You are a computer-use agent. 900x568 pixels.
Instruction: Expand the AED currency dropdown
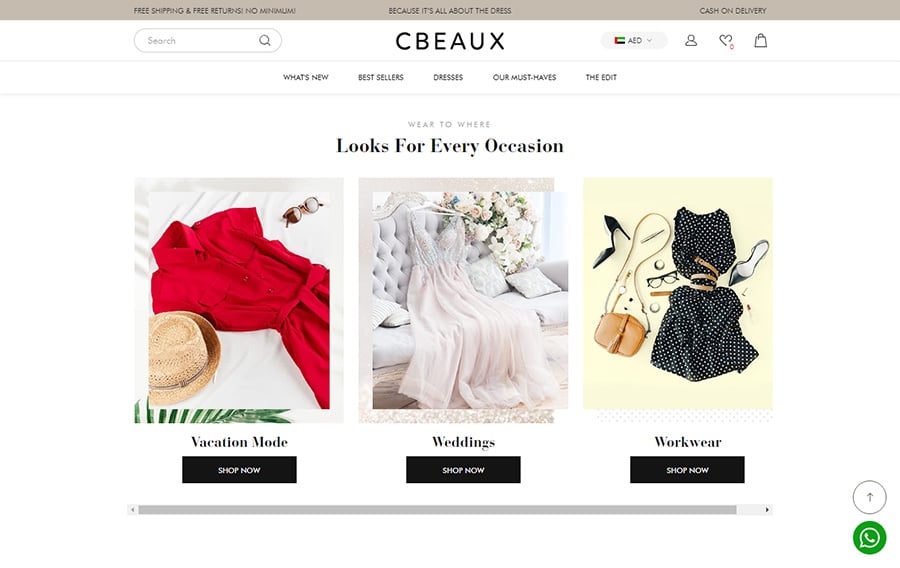(x=634, y=40)
